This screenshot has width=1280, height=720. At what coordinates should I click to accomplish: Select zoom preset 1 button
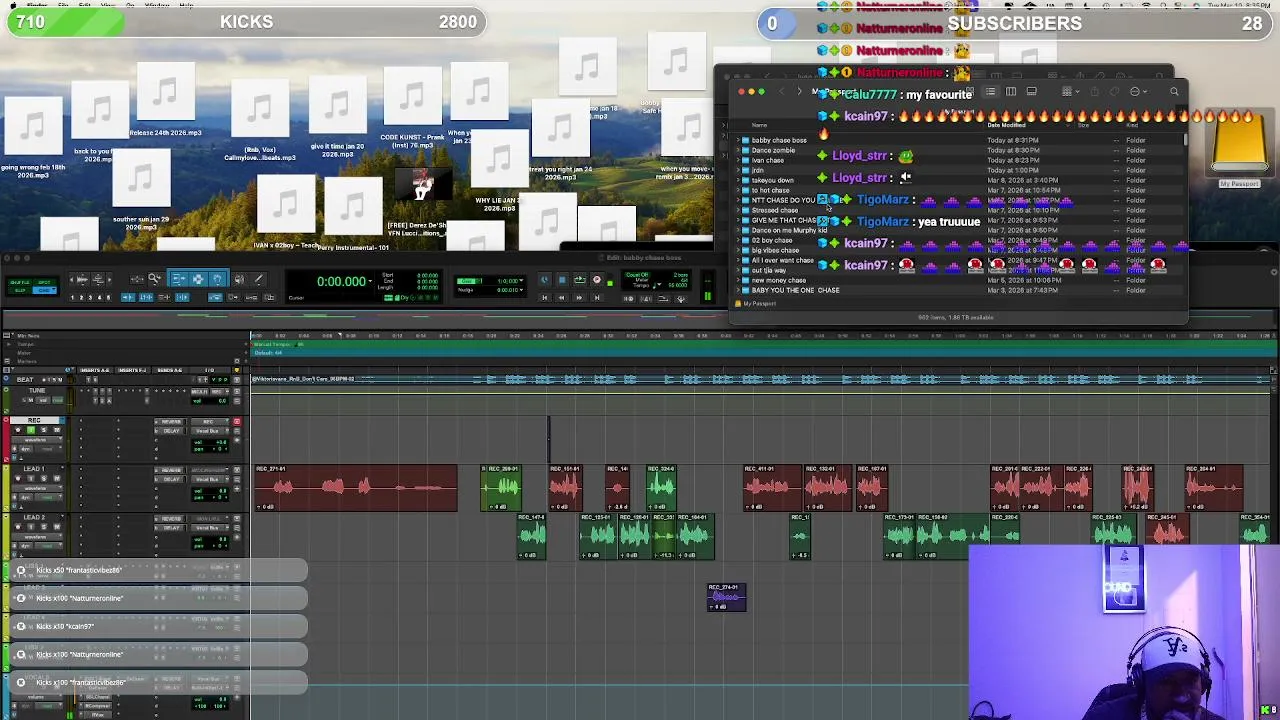point(72,297)
